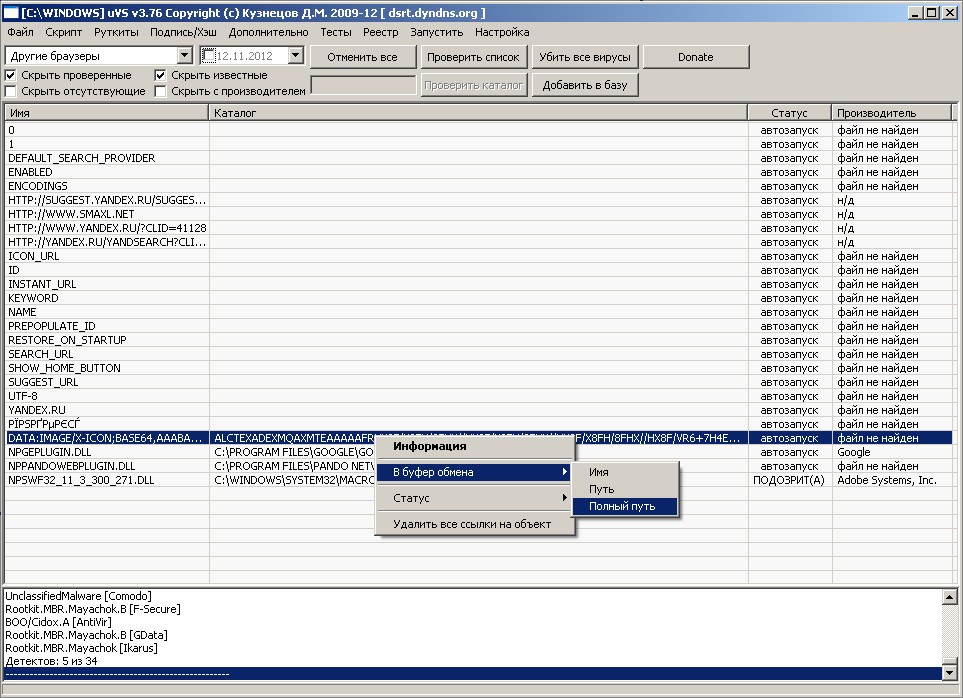Expand the "В буфер обмена" submenu
Screen dimensions: 963x698
pyautogui.click(x=475, y=472)
